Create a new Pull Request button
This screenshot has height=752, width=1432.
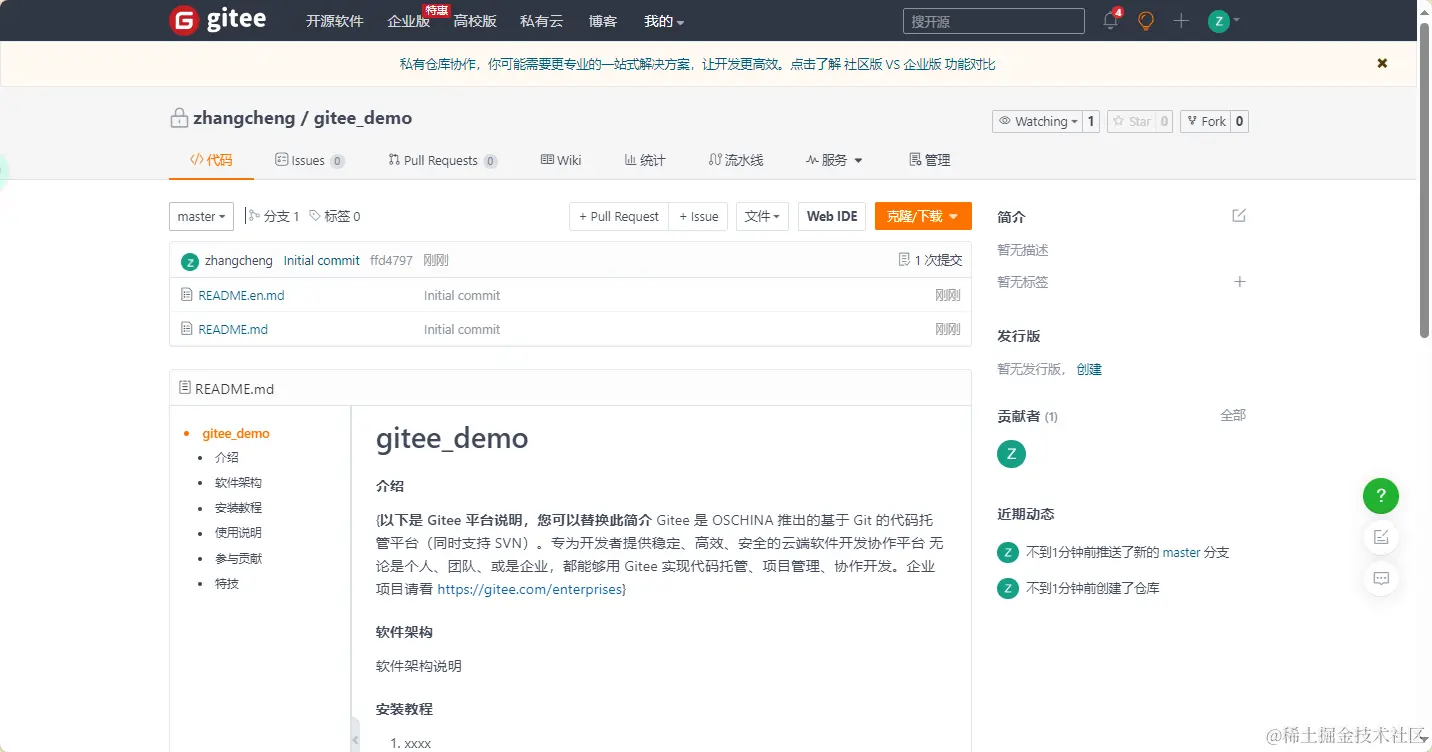[619, 216]
